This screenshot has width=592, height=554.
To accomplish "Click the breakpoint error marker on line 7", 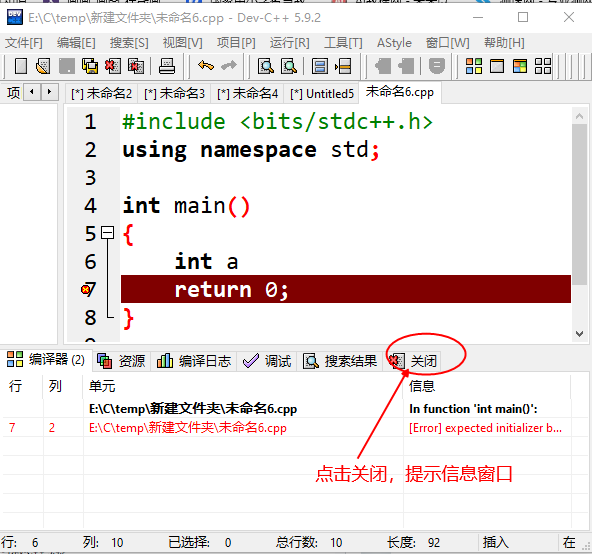I will (x=86, y=290).
